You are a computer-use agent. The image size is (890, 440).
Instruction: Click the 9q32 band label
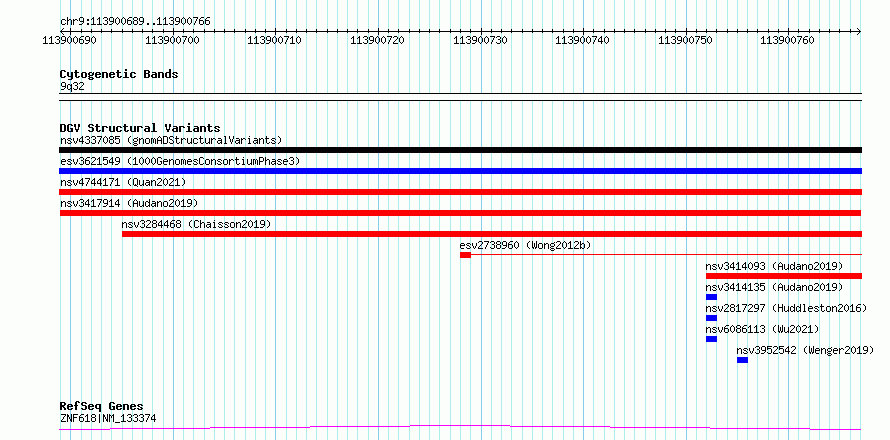(72, 87)
